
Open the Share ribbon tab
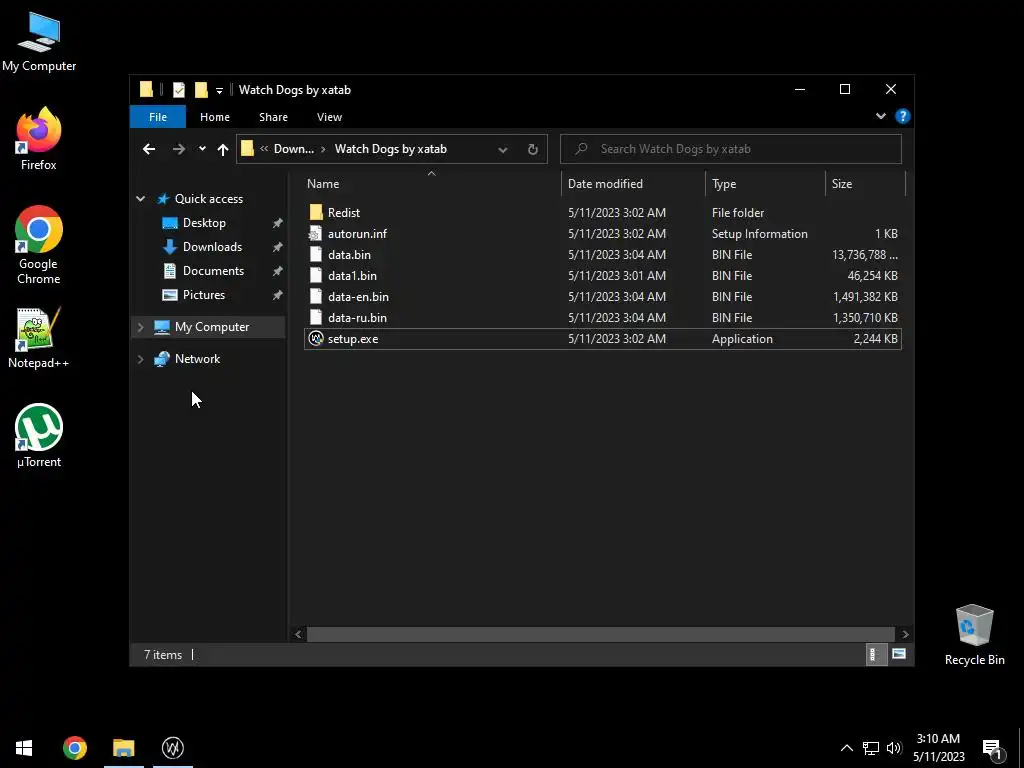[x=273, y=117]
